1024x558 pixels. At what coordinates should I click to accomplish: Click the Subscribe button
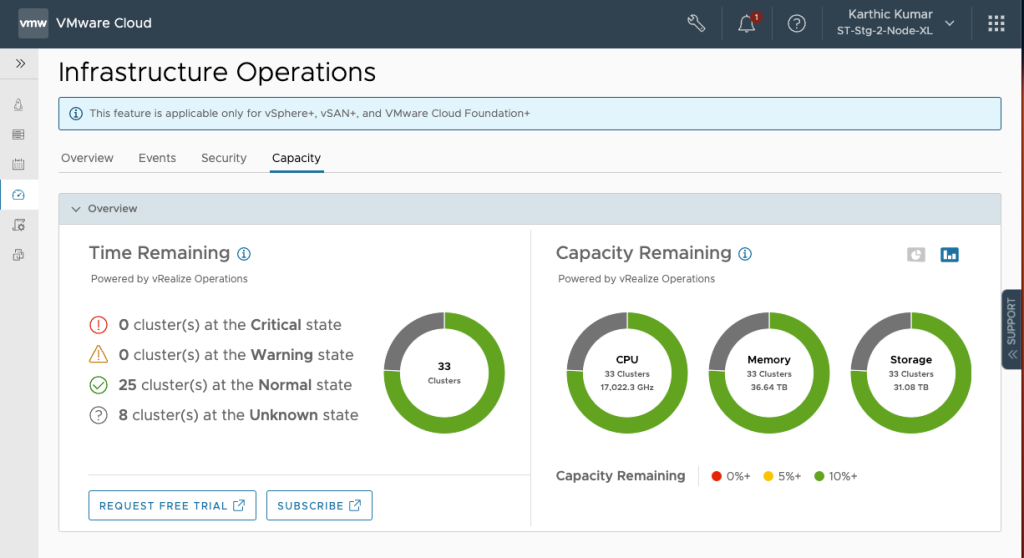(x=319, y=506)
